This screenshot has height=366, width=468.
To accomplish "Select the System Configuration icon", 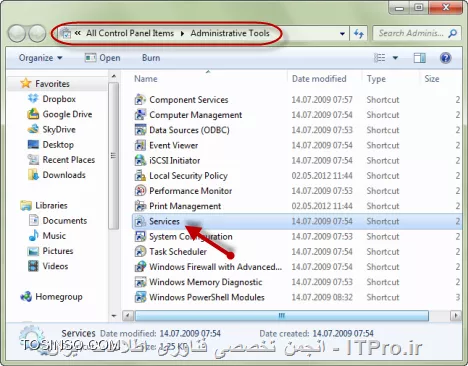I will [x=140, y=236].
